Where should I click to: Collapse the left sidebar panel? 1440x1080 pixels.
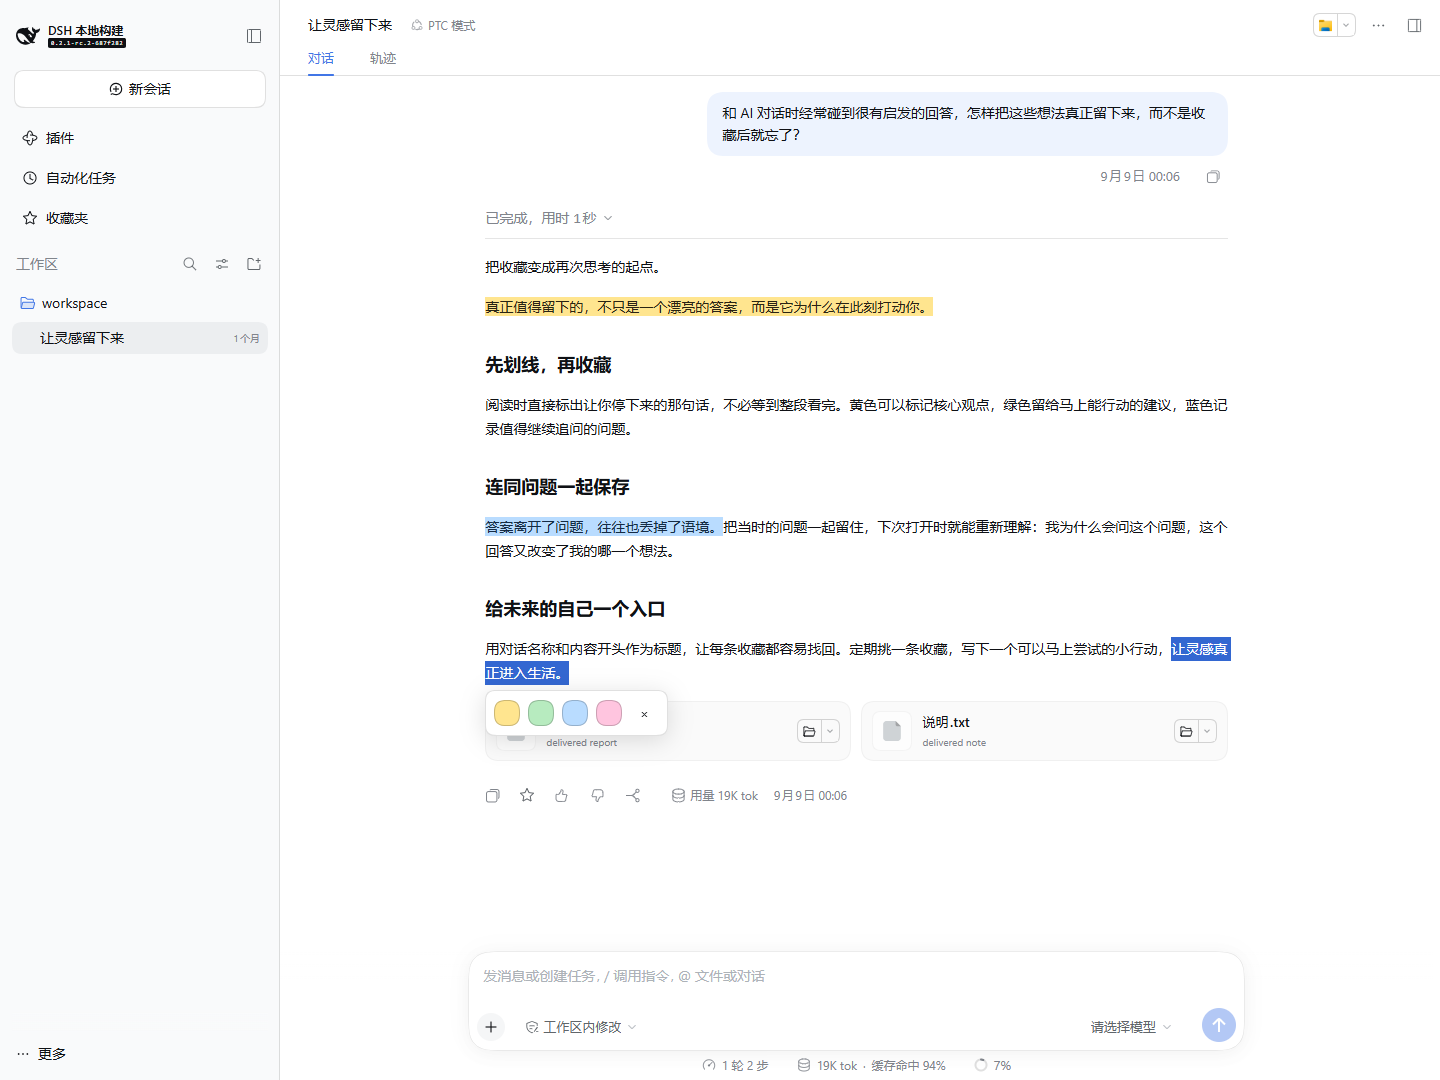pyautogui.click(x=254, y=36)
